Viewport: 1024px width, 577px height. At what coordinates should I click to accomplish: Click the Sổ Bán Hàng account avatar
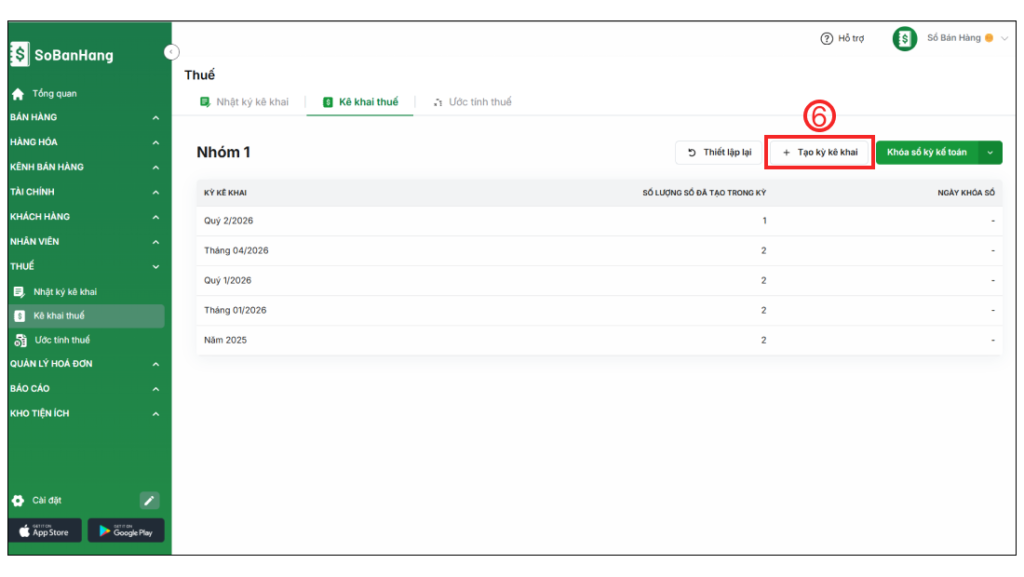[x=904, y=39]
